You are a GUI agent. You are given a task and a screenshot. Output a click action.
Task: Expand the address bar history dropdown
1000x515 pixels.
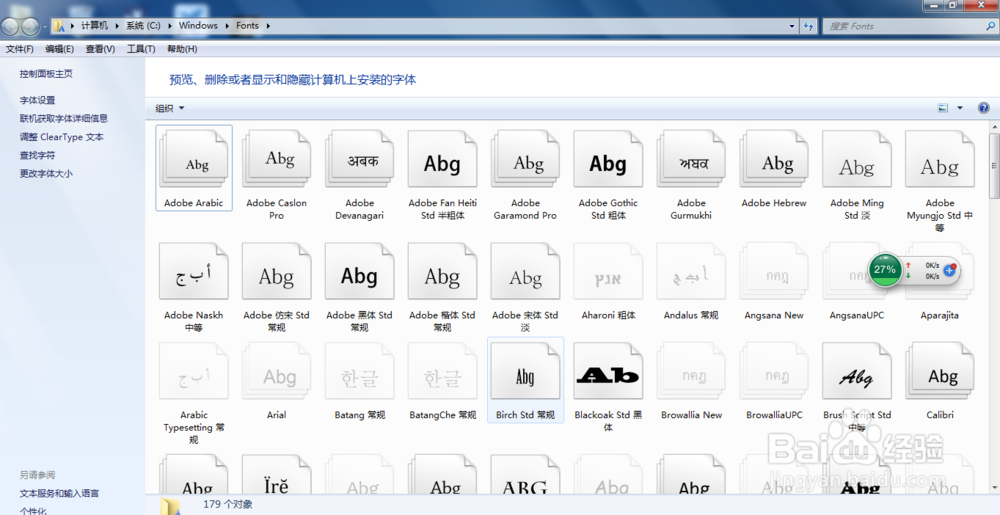click(792, 26)
